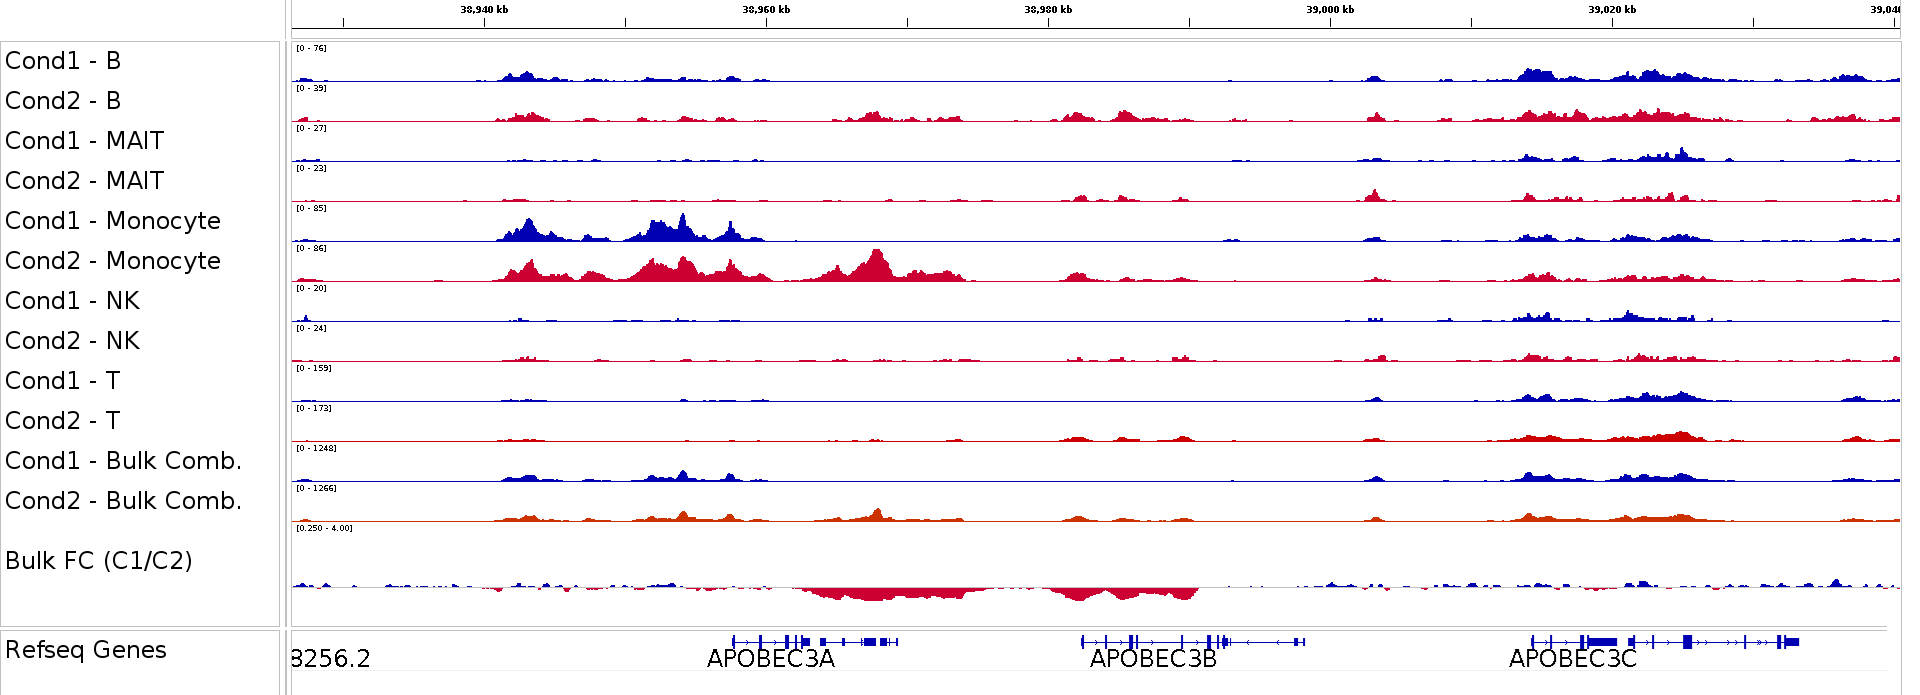The width and height of the screenshot is (1920, 695).
Task: Click the Cond1 - MAIT track name
Action: pyautogui.click(x=84, y=141)
